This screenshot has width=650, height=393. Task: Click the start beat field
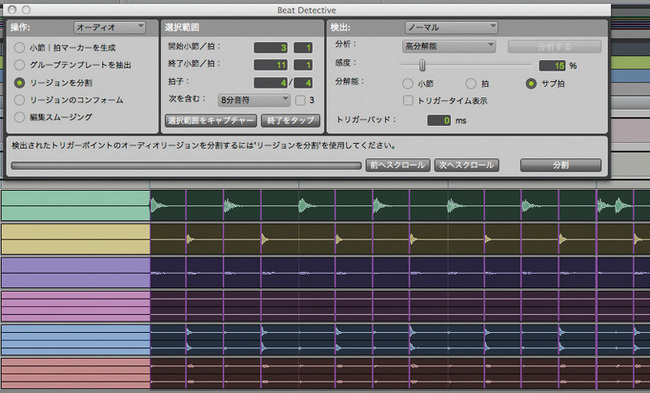click(x=303, y=48)
